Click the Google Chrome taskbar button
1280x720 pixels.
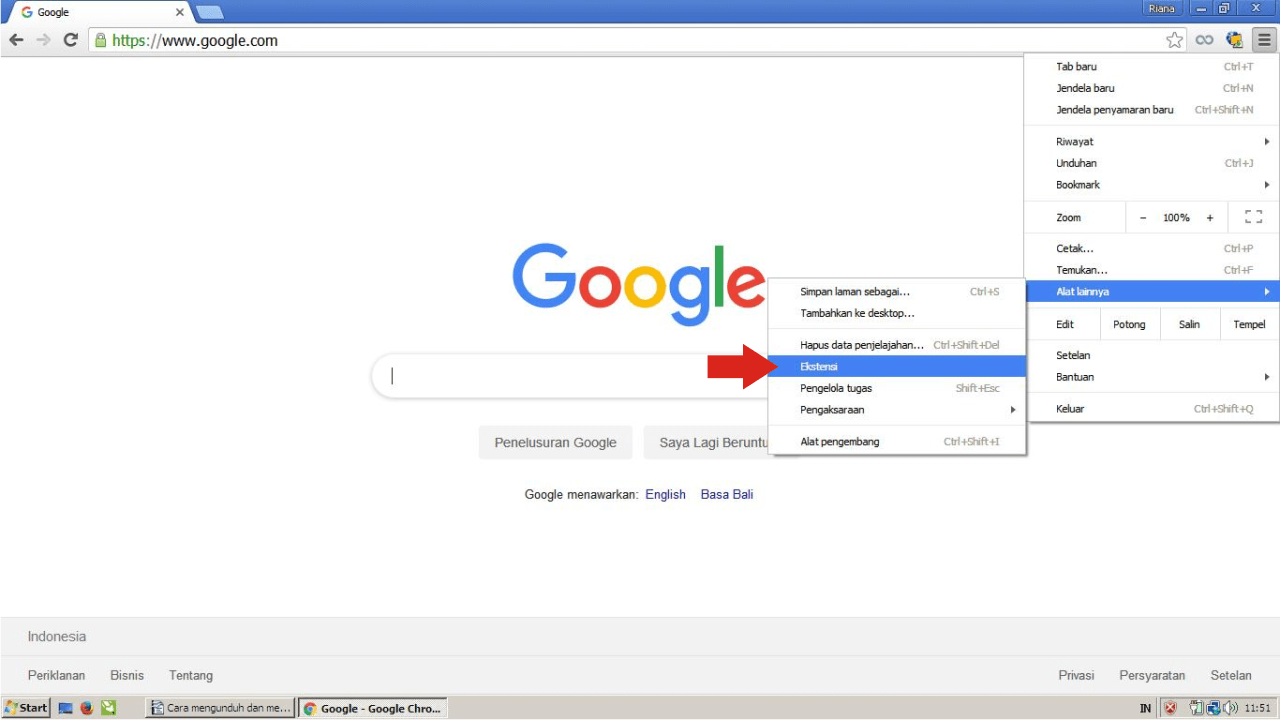373,708
